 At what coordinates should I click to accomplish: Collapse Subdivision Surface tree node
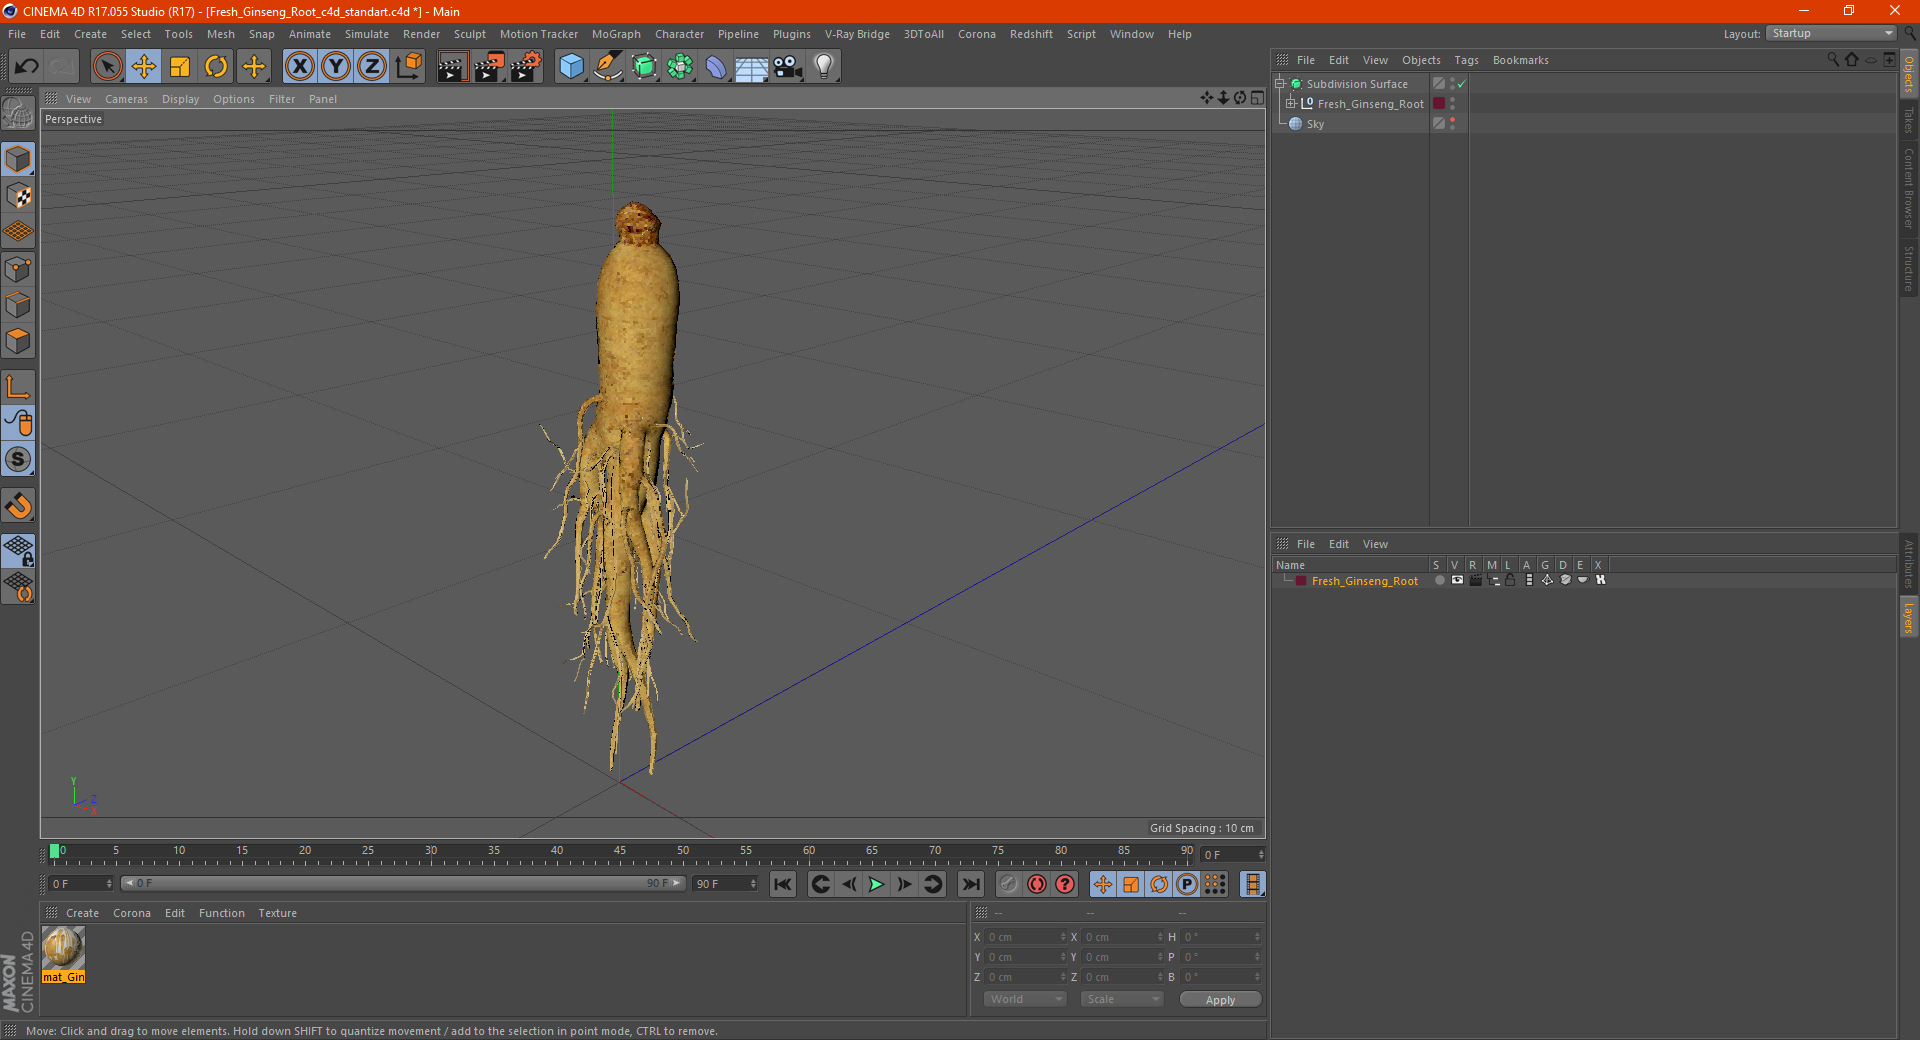1279,84
